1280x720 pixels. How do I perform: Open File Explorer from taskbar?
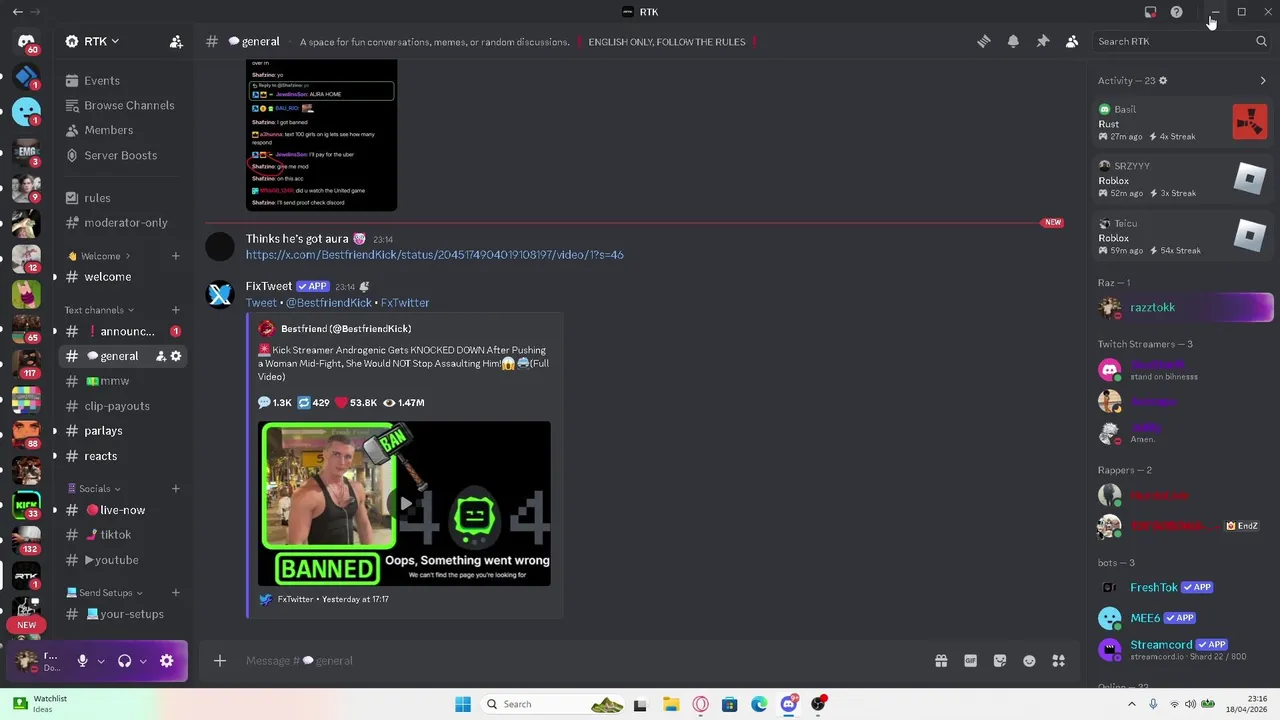[671, 704]
